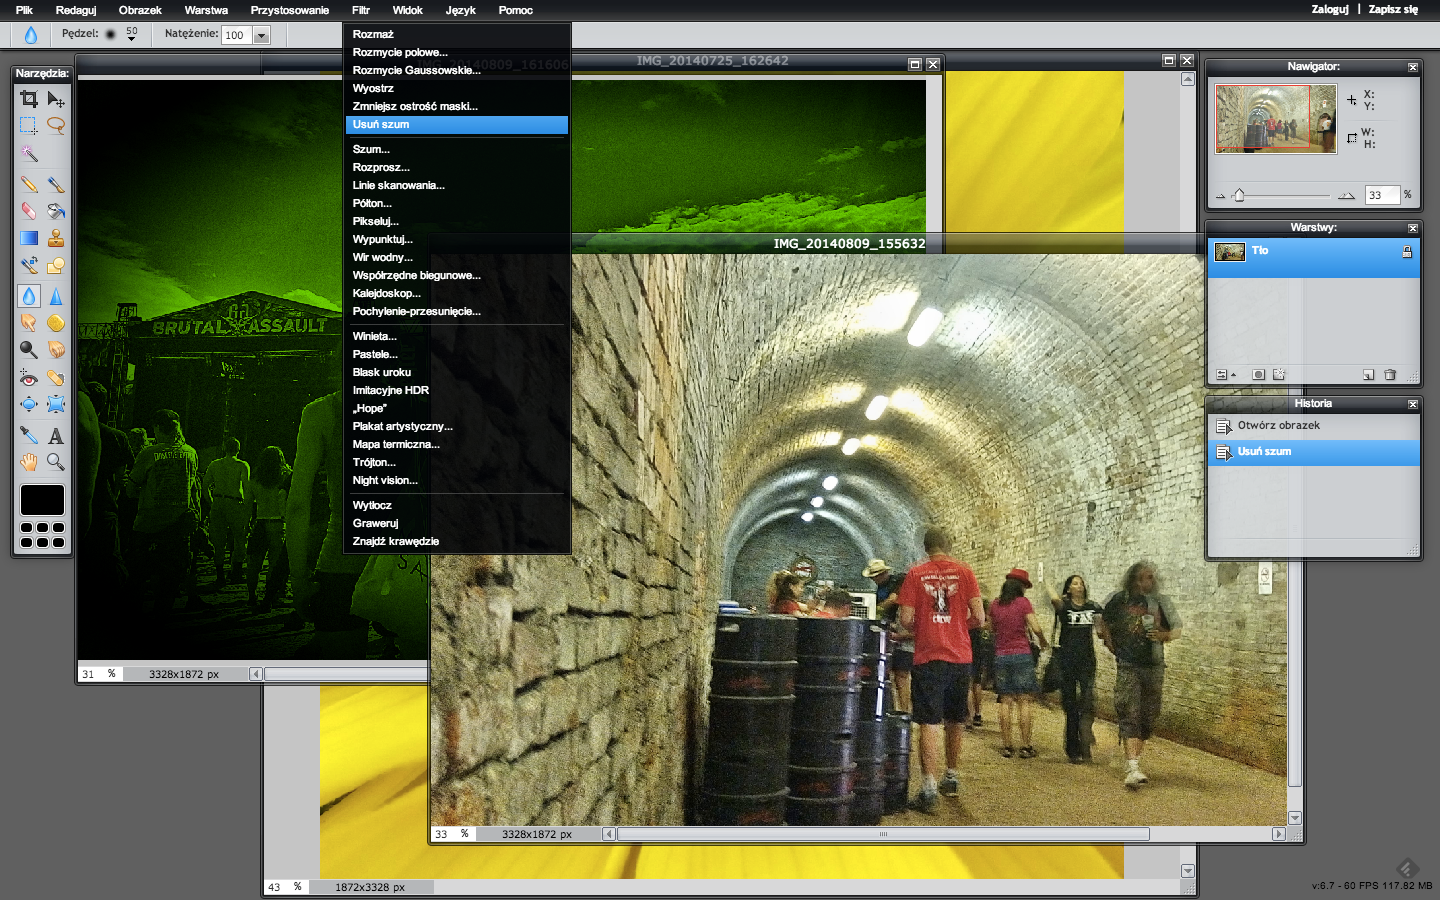This screenshot has height=900, width=1440.
Task: Select the Lasso tool
Action: (56, 126)
